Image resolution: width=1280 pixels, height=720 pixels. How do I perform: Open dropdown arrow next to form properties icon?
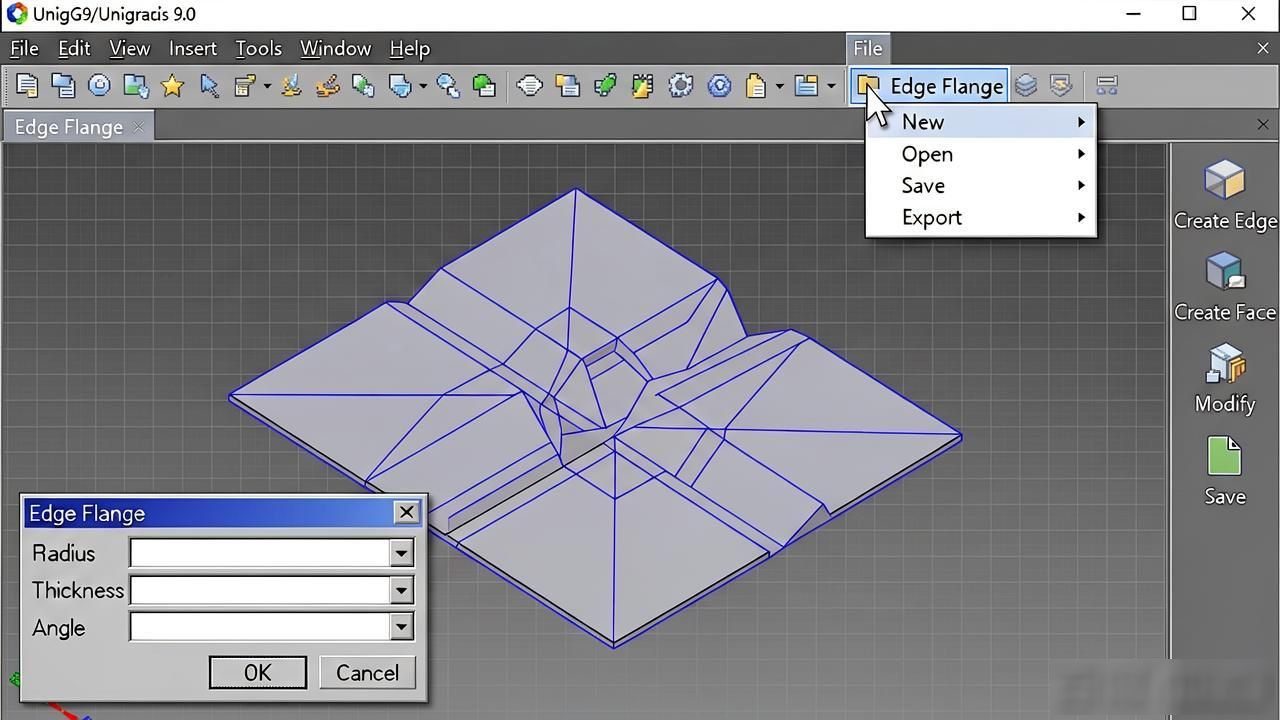267,87
